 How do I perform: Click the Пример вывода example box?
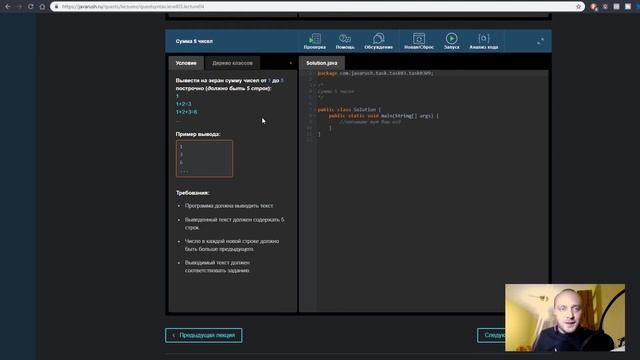(x=204, y=159)
